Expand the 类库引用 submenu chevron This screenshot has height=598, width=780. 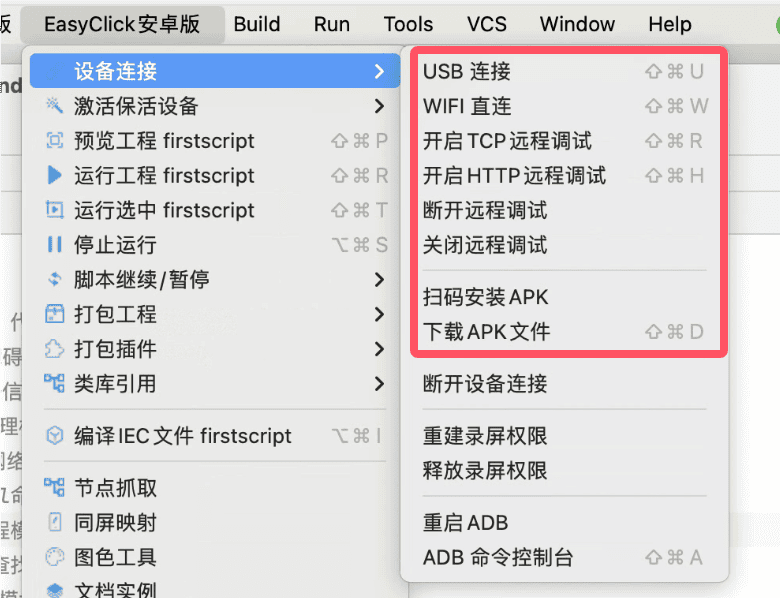[379, 384]
